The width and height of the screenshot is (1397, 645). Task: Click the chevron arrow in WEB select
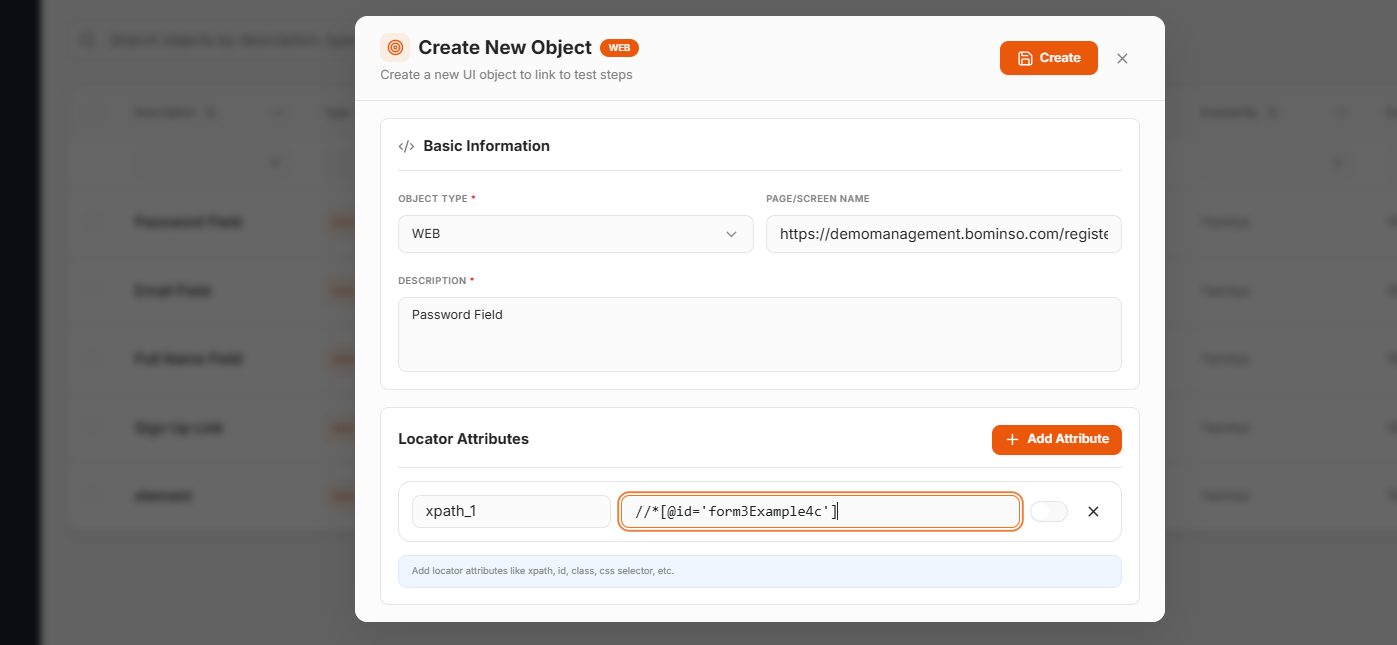click(731, 234)
